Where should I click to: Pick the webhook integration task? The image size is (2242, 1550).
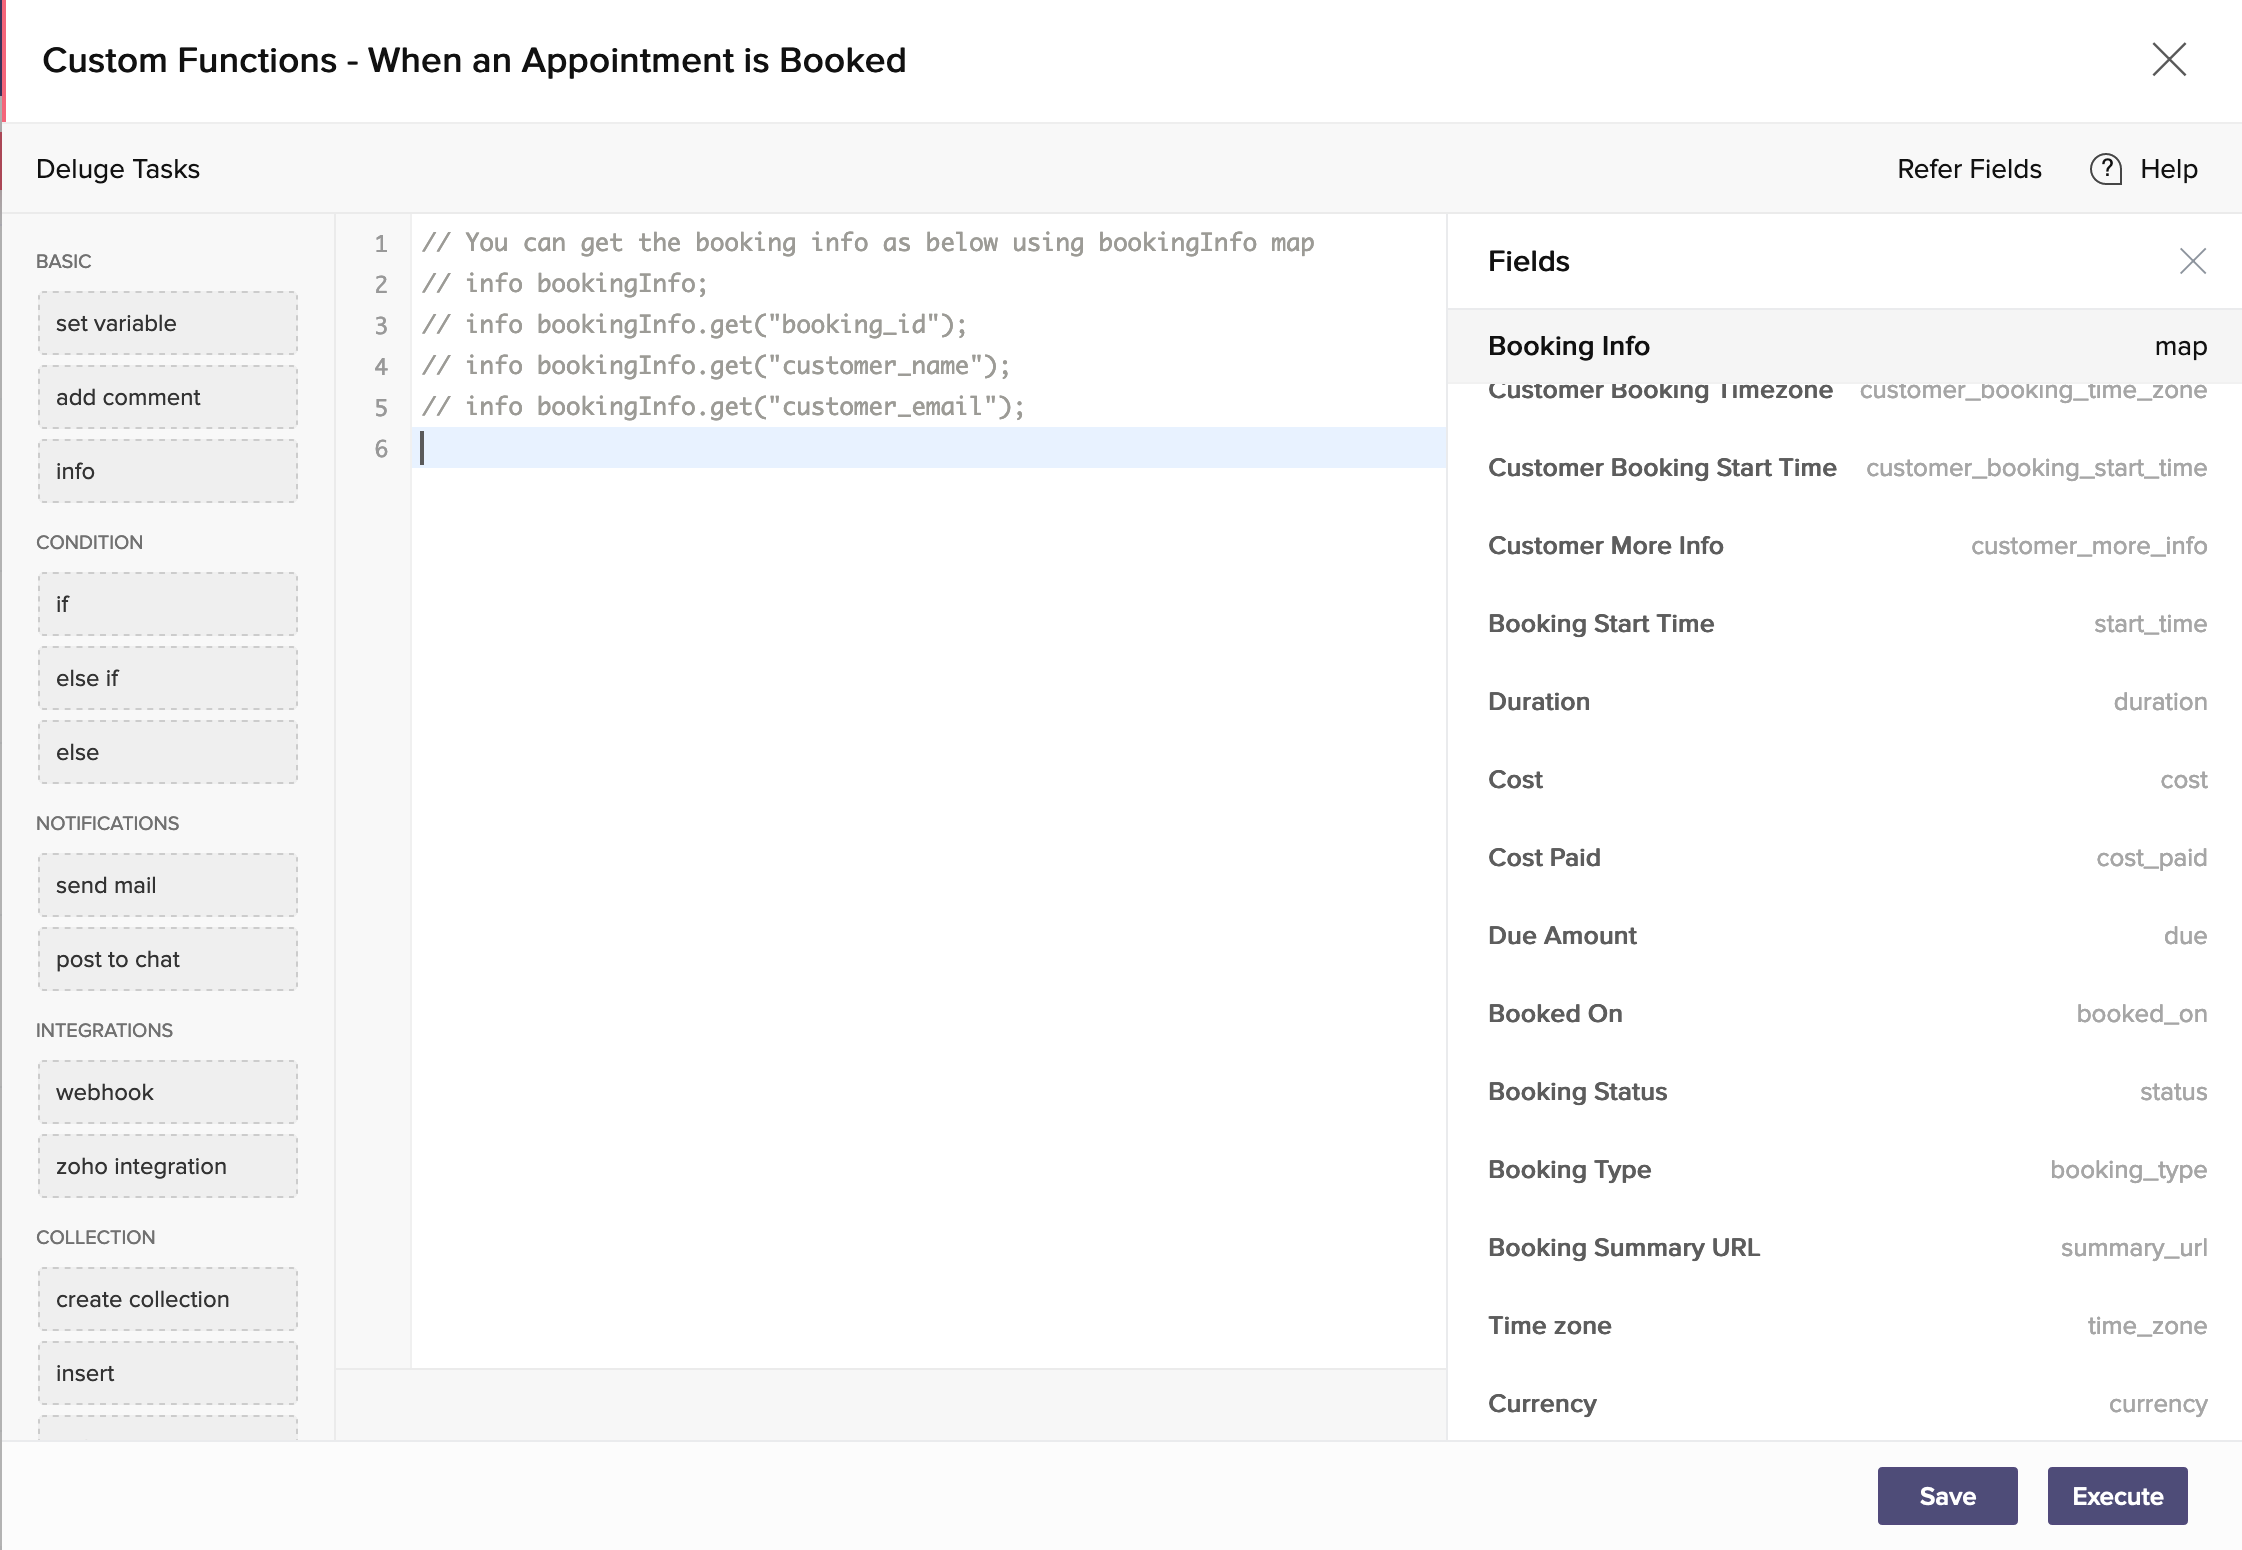click(167, 1092)
